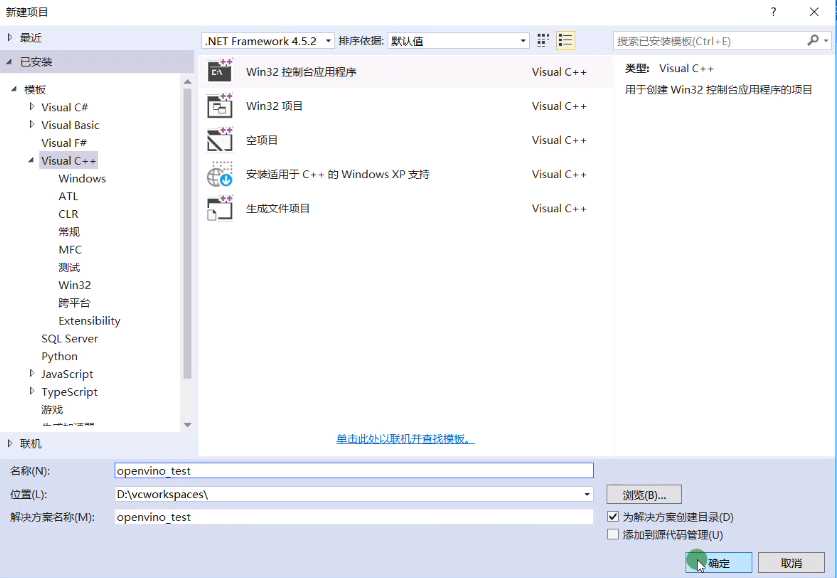Select the 常规 template category
The height and width of the screenshot is (578, 837).
tap(69, 232)
